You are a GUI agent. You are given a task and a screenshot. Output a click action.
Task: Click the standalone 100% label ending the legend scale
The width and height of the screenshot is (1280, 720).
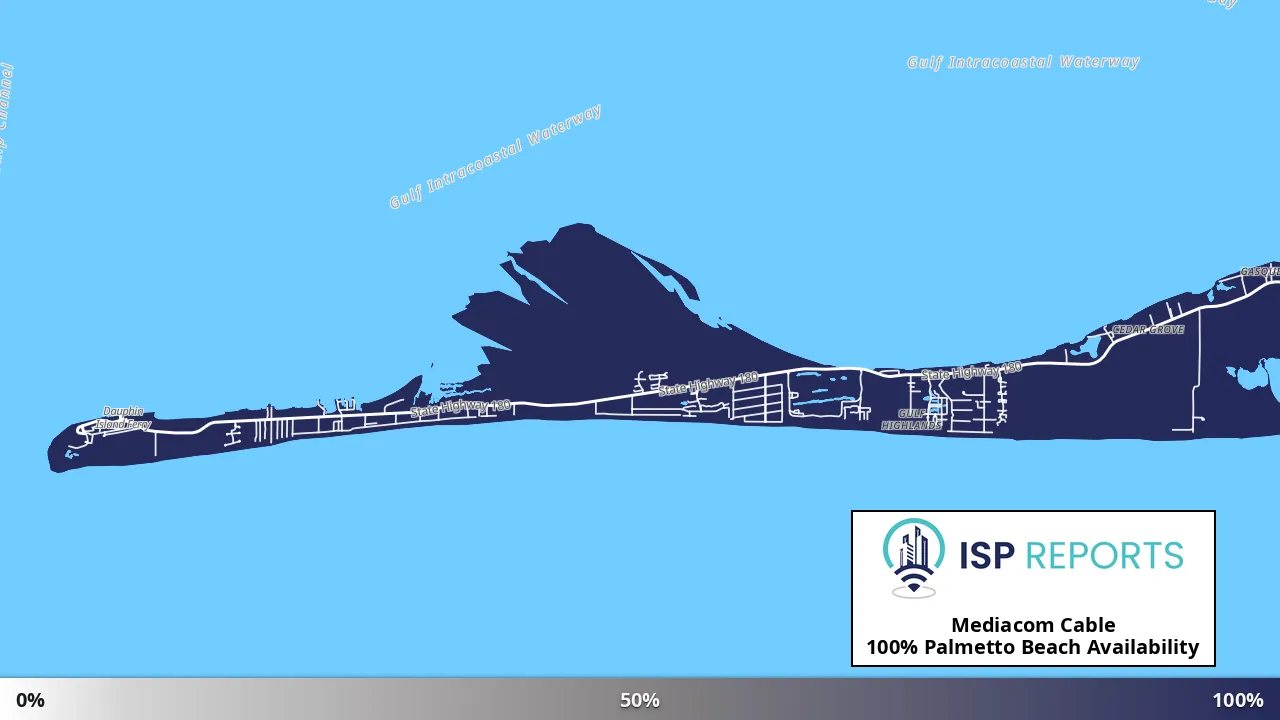(x=1238, y=700)
